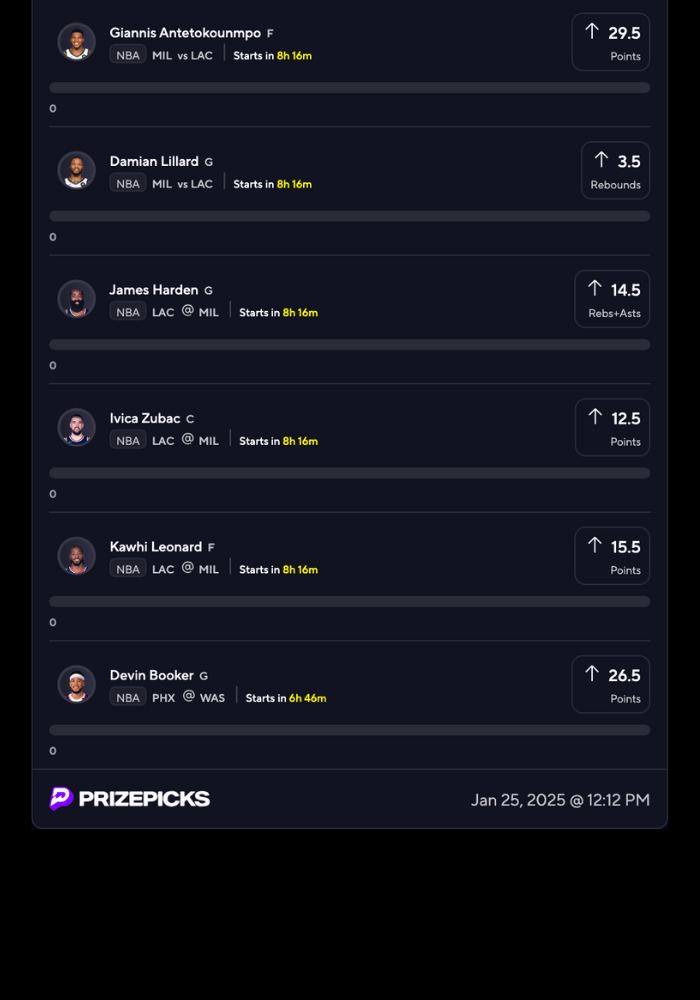Select the 29.5 Points more pick
700x1000 pixels.
(x=610, y=42)
